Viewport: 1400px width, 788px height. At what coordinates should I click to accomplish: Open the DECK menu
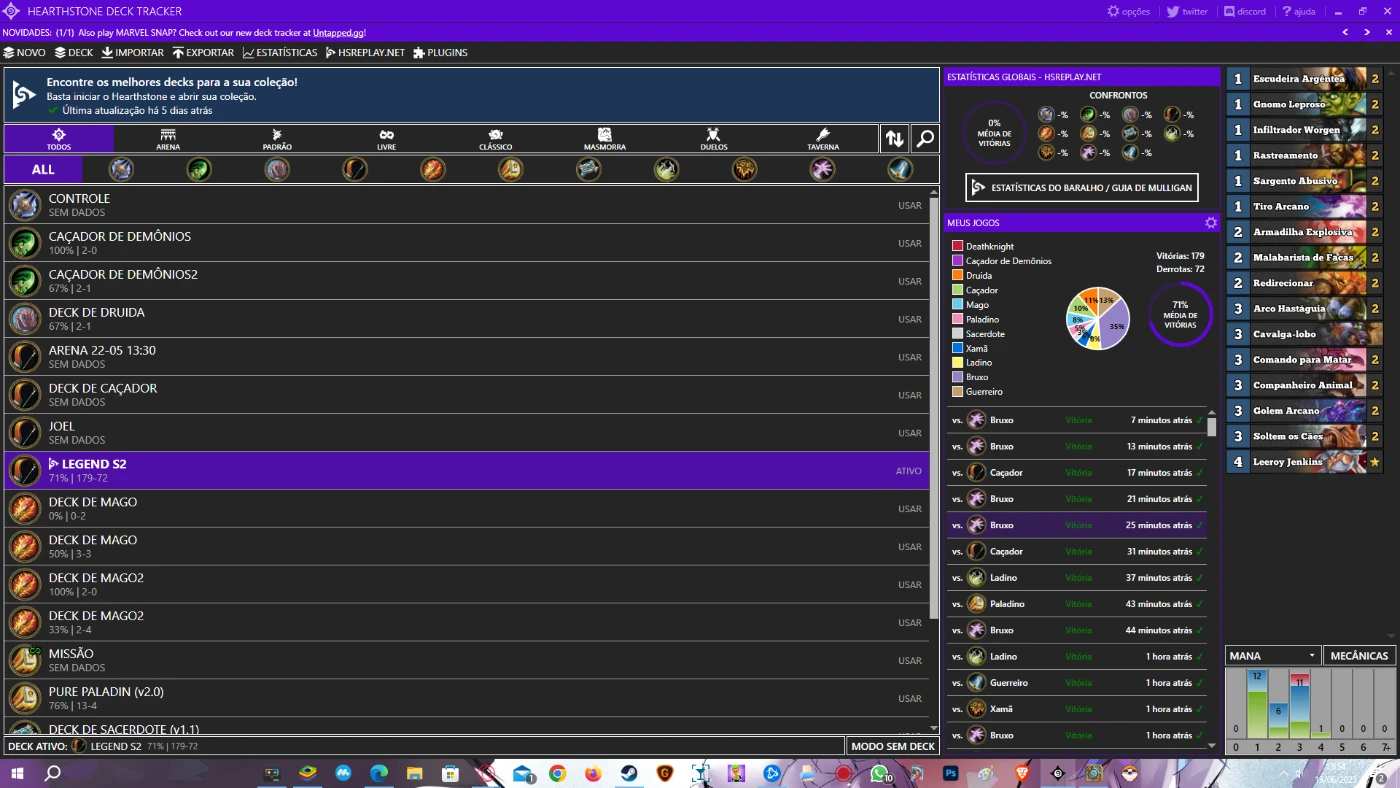click(x=74, y=52)
